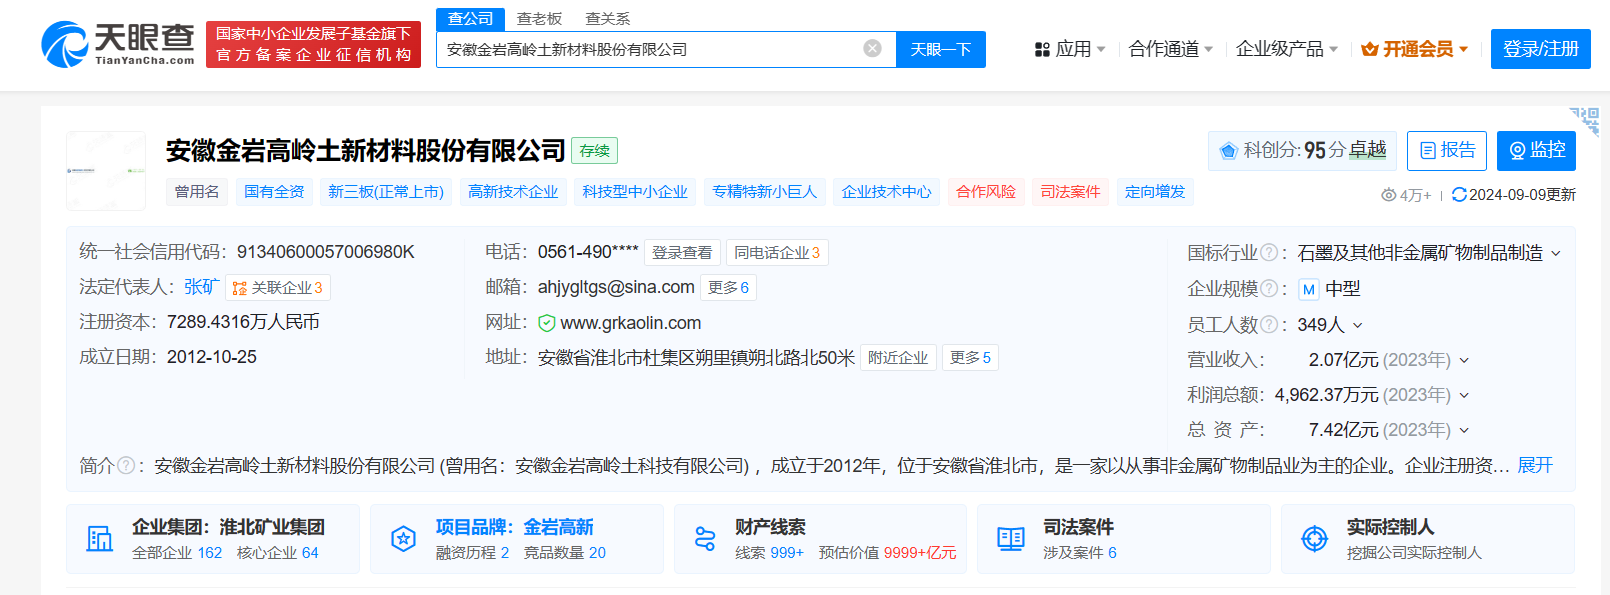
Task: Click the view count eye icon
Action: [x=1388, y=195]
